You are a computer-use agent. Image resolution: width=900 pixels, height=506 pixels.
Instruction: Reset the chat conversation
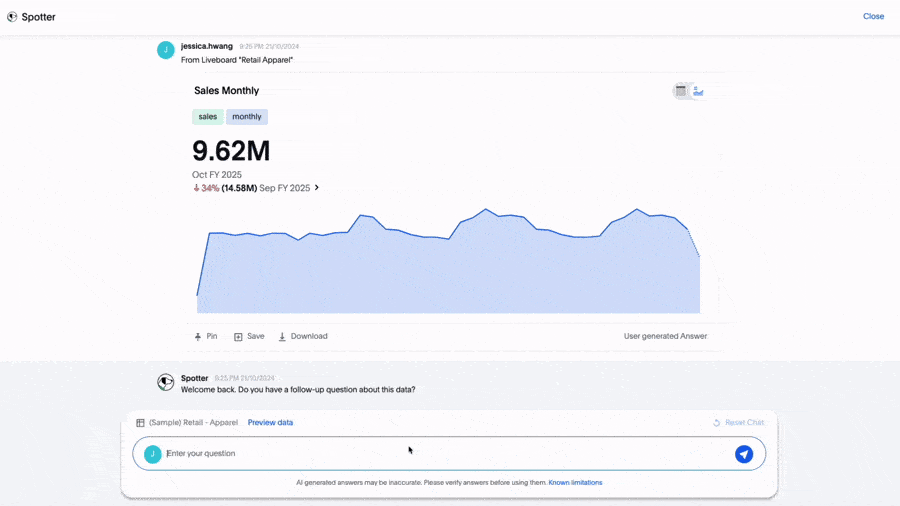(738, 423)
